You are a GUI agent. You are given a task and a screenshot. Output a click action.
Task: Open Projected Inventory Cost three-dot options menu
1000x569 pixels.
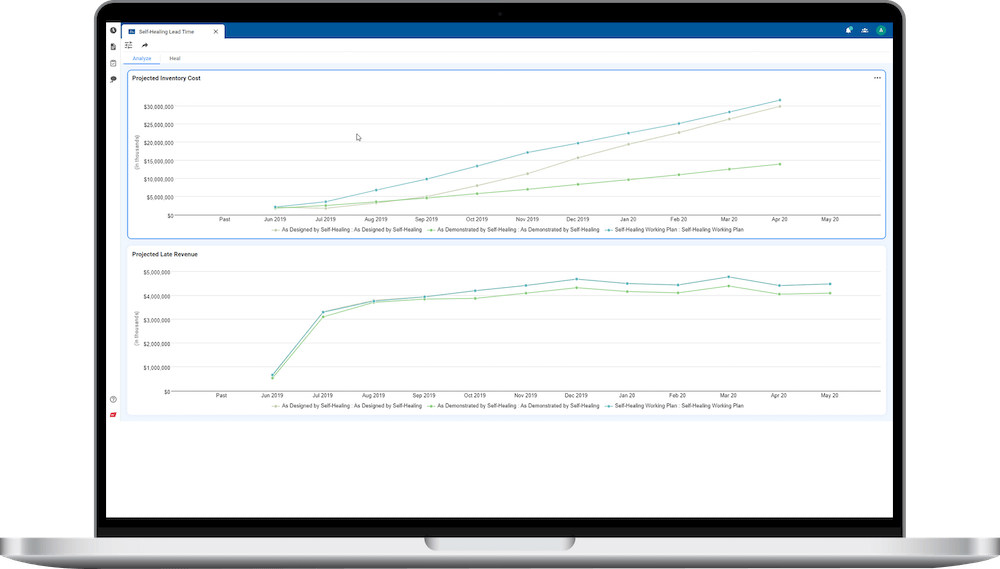pyautogui.click(x=877, y=78)
